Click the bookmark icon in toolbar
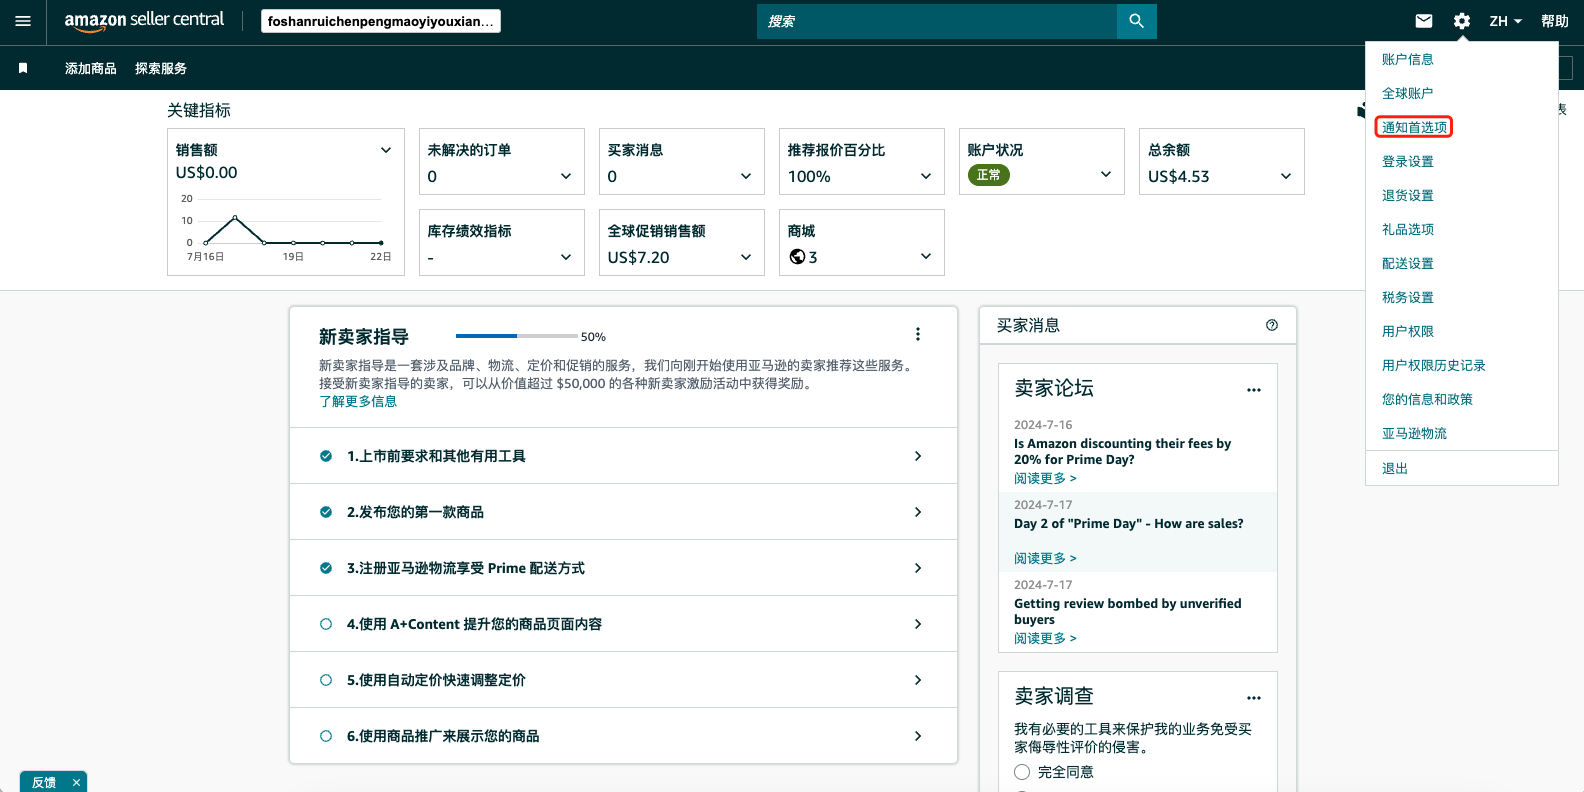Screen dimensions: 1584x792 23,68
